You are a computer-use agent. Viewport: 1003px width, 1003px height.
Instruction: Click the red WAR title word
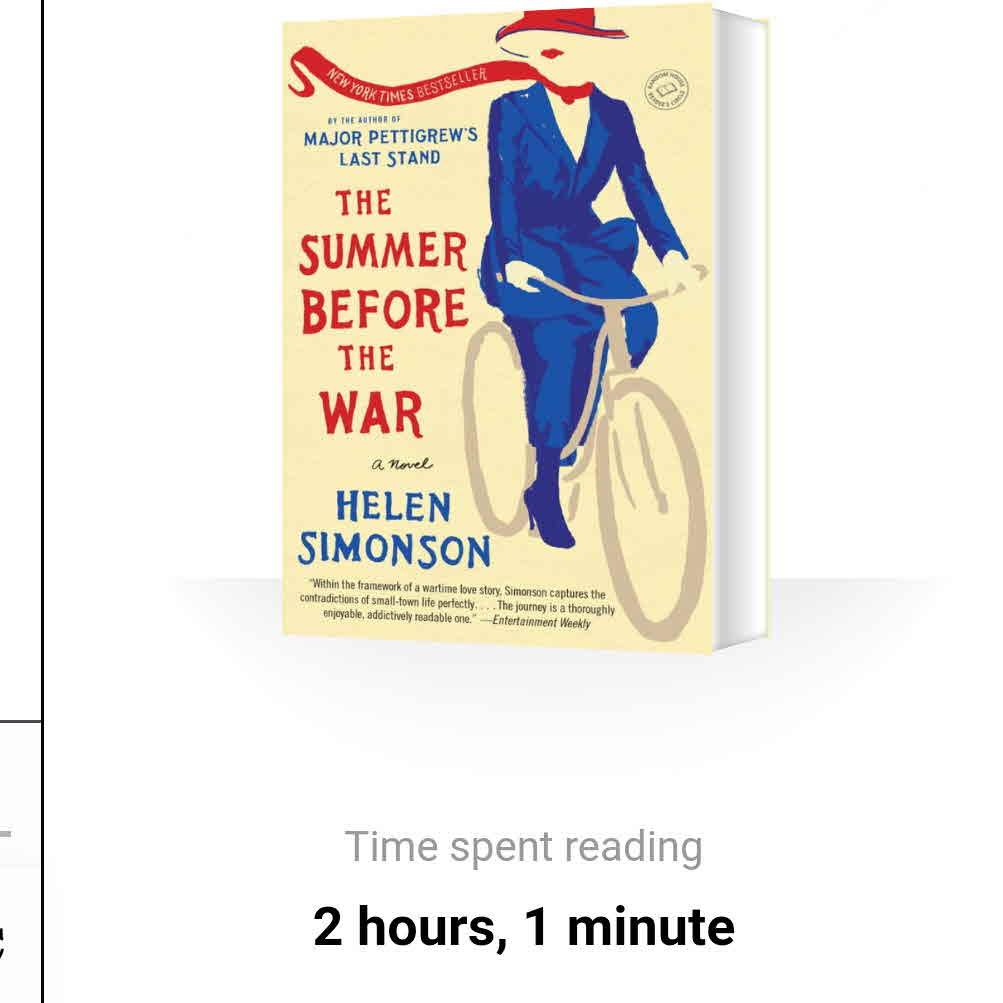click(x=371, y=413)
